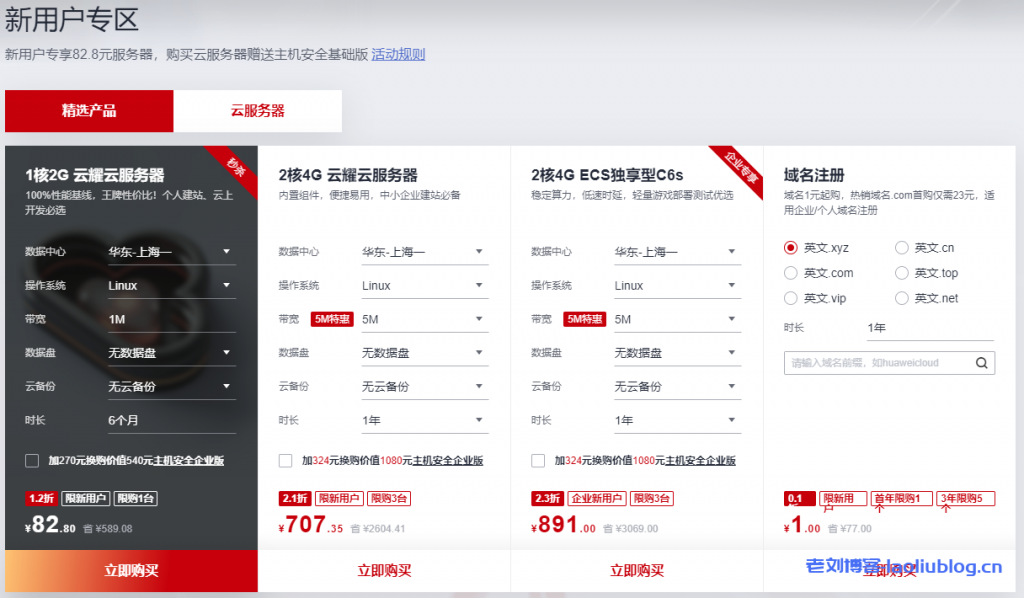Click the domain search magnifier icon
1024x598 pixels.
981,363
